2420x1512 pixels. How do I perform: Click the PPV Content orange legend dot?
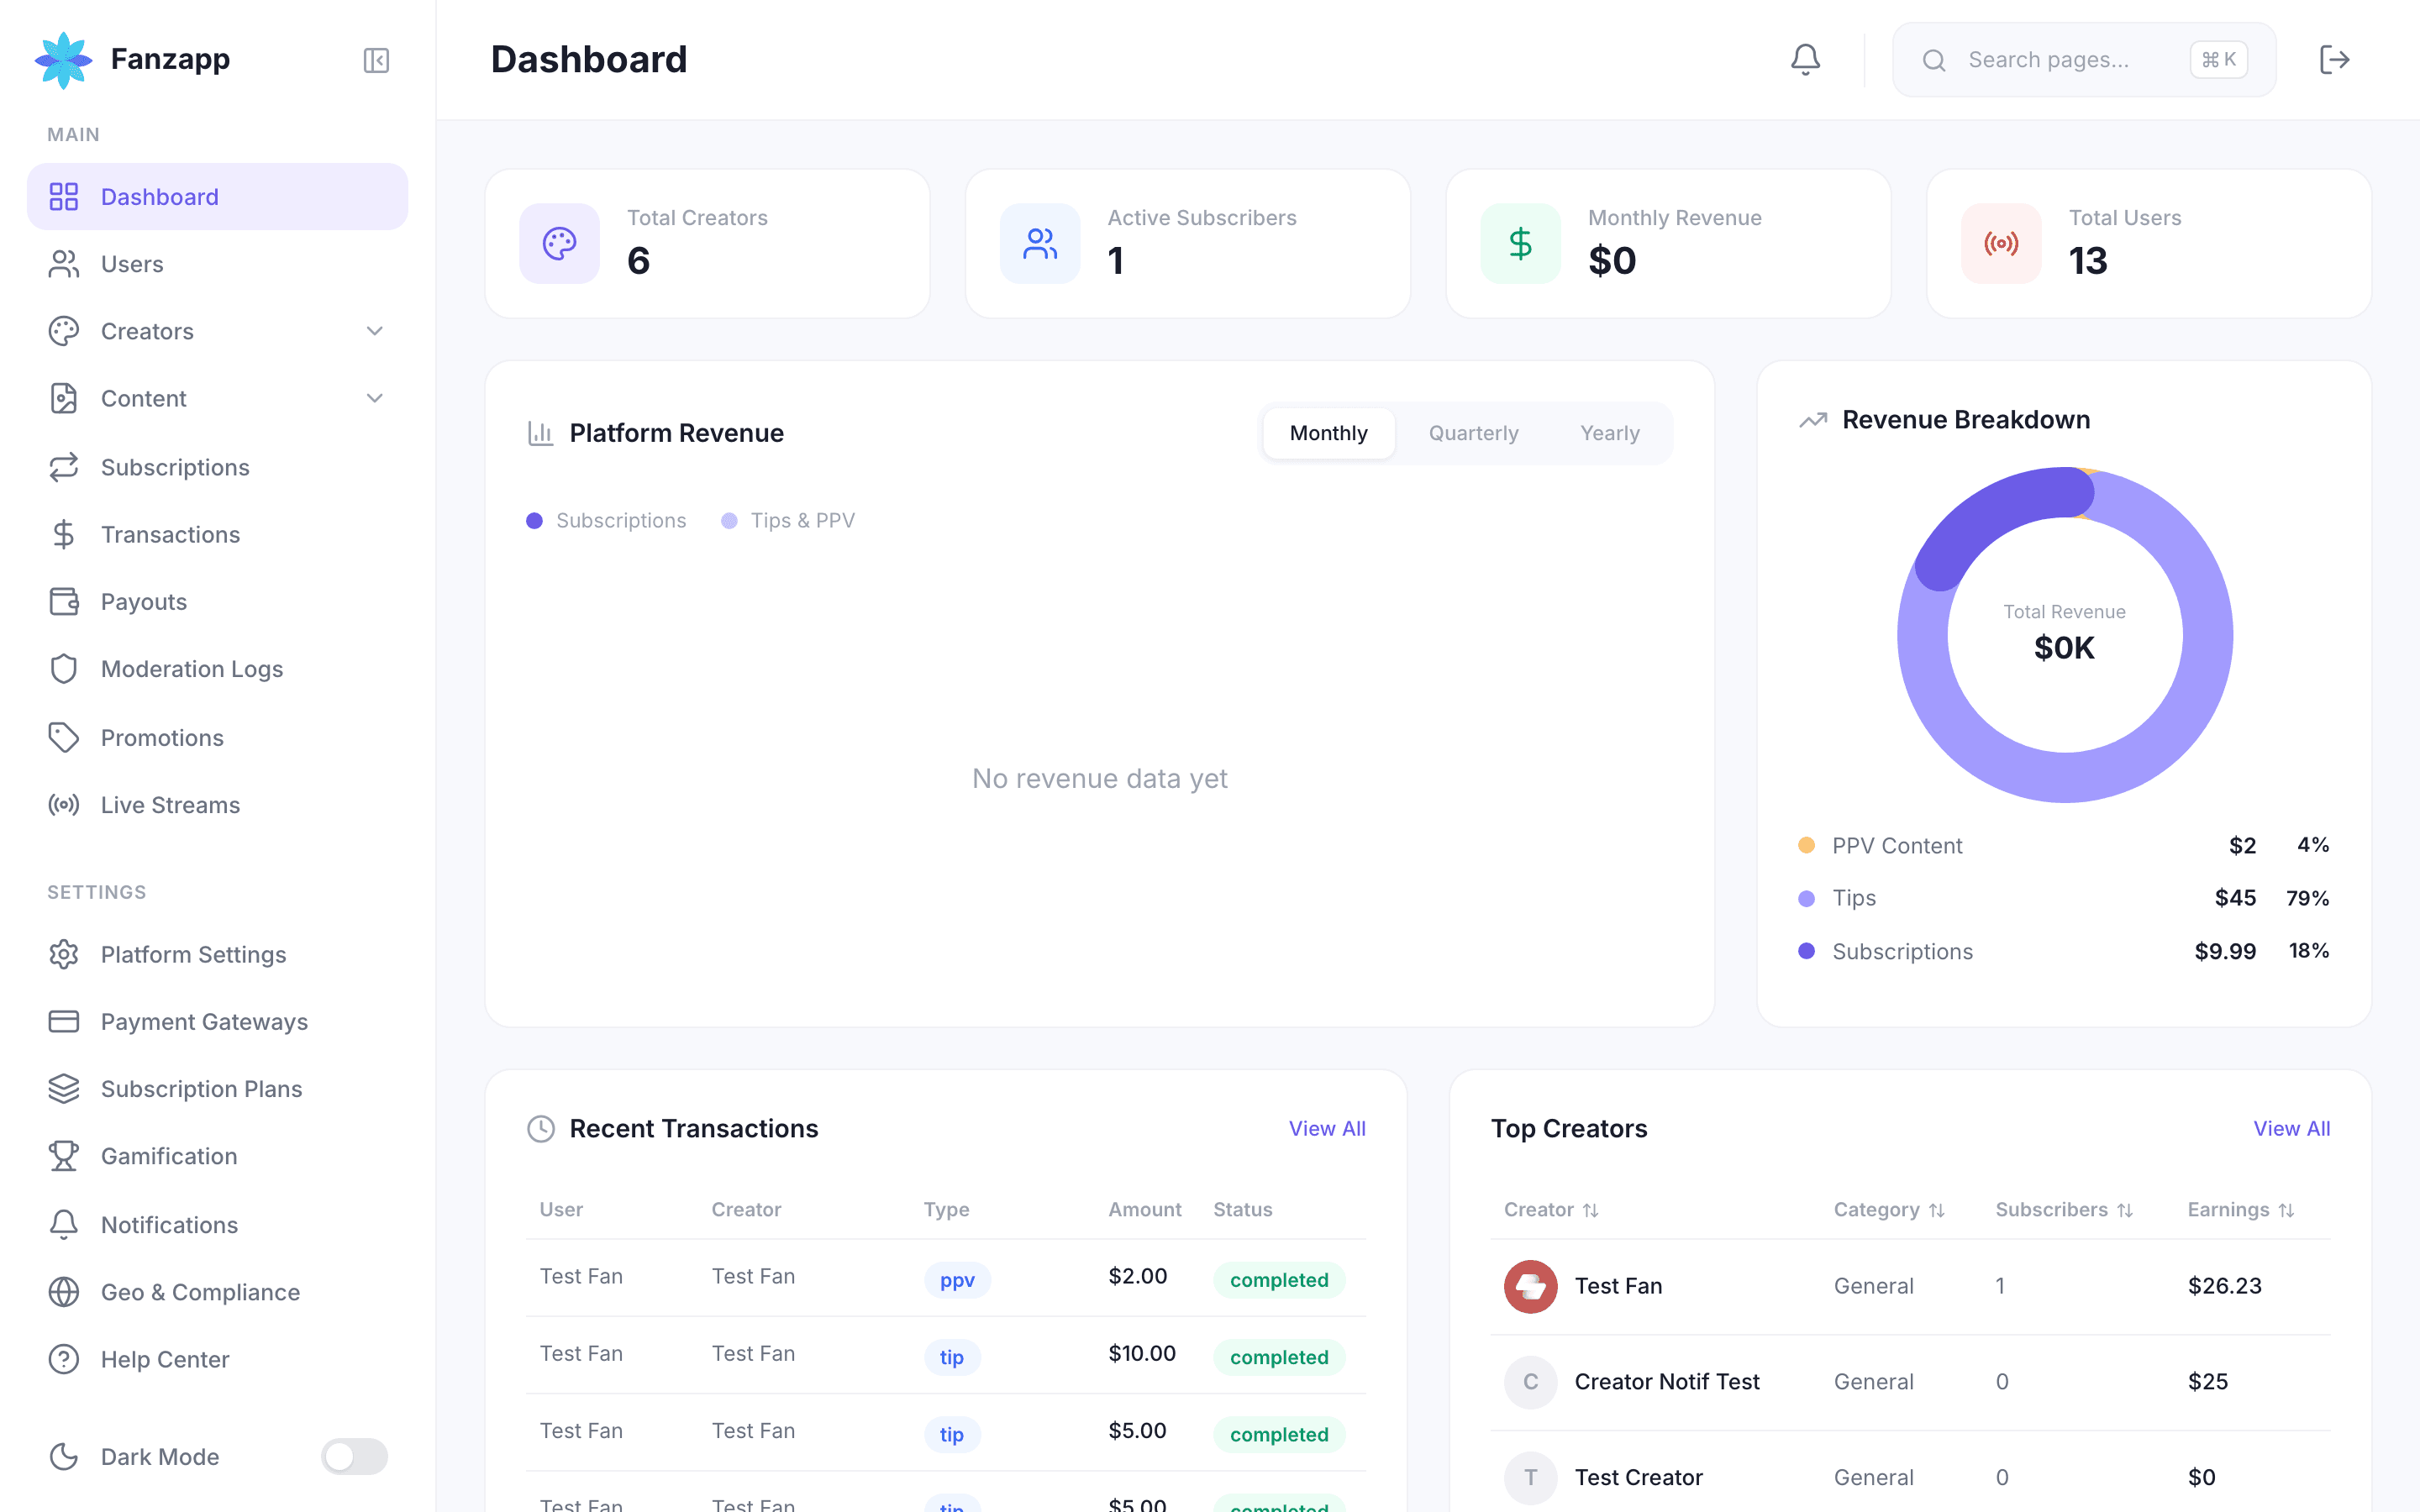point(1806,845)
